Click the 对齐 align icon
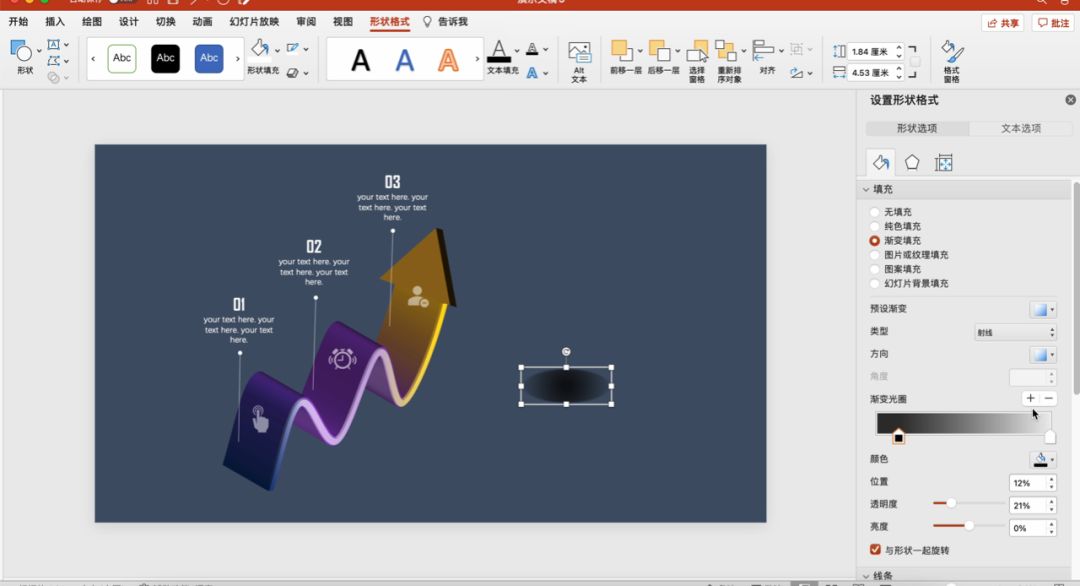The height and width of the screenshot is (586, 1080). [x=762, y=51]
